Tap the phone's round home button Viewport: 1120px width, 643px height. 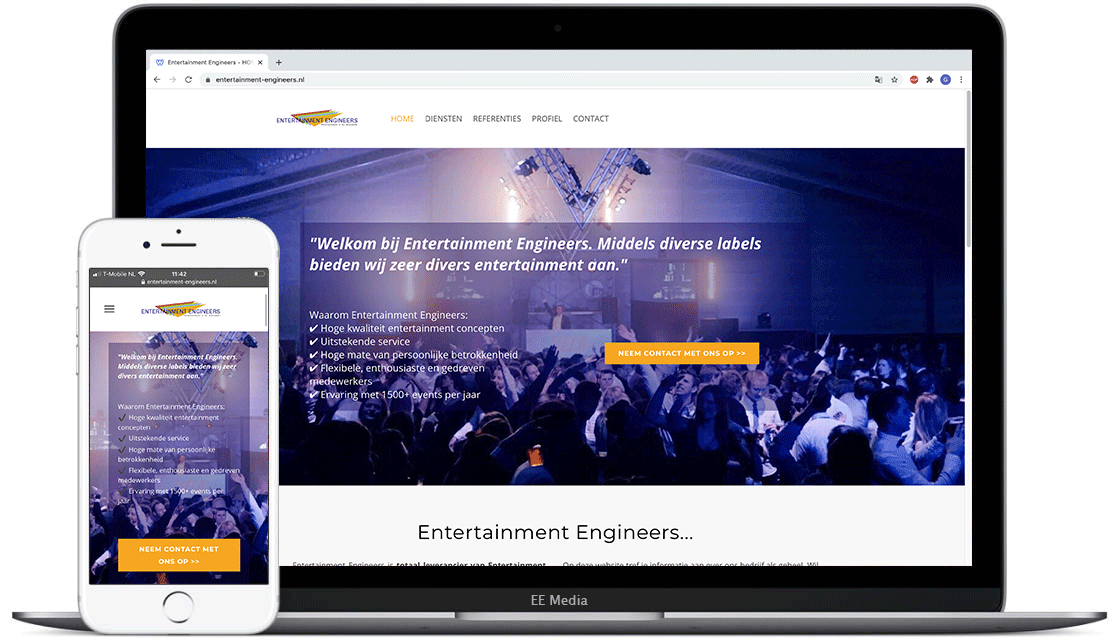click(x=178, y=607)
